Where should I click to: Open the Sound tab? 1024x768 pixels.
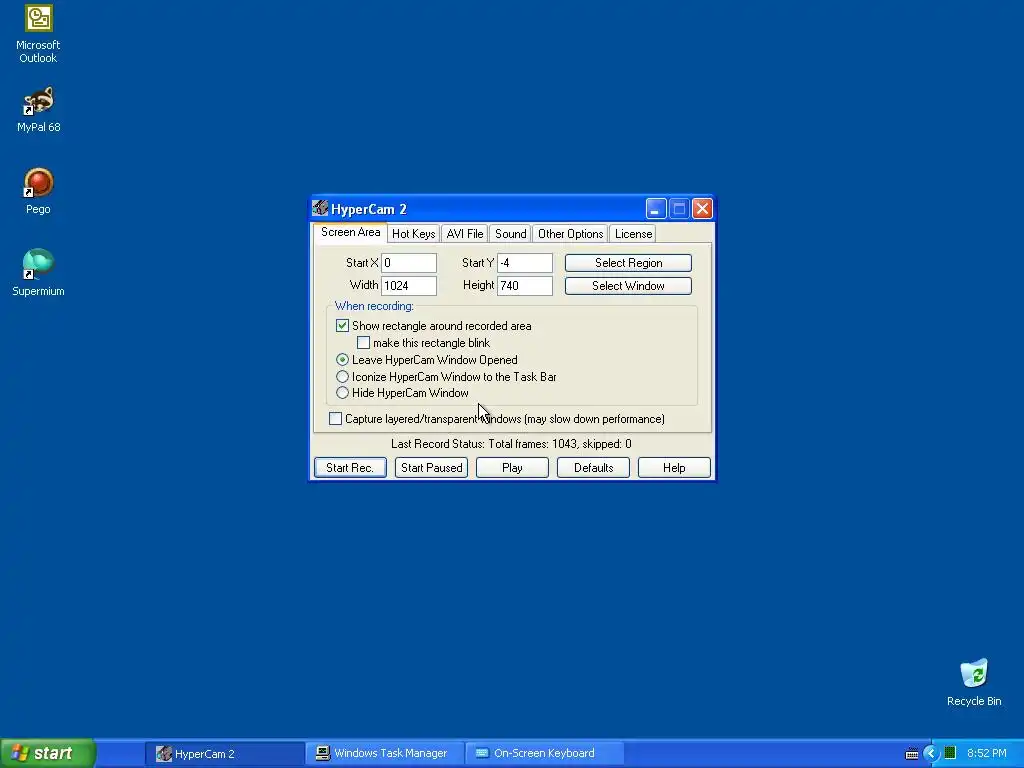tap(510, 234)
